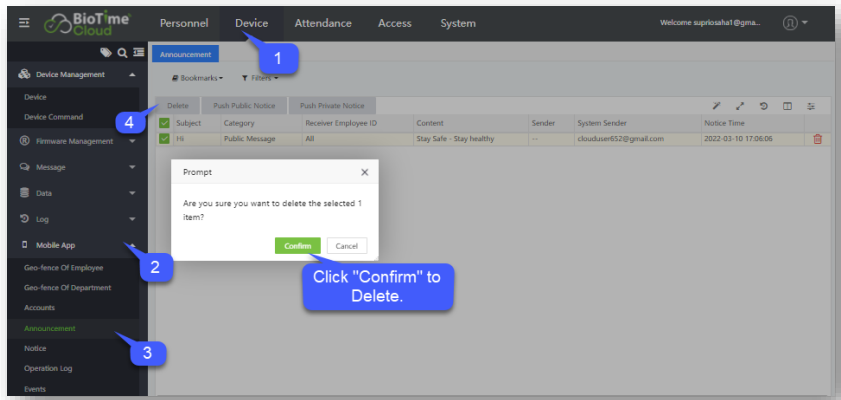Click the hamburger menu icon beside the logo
The width and height of the screenshot is (841, 400).
(x=24, y=23)
